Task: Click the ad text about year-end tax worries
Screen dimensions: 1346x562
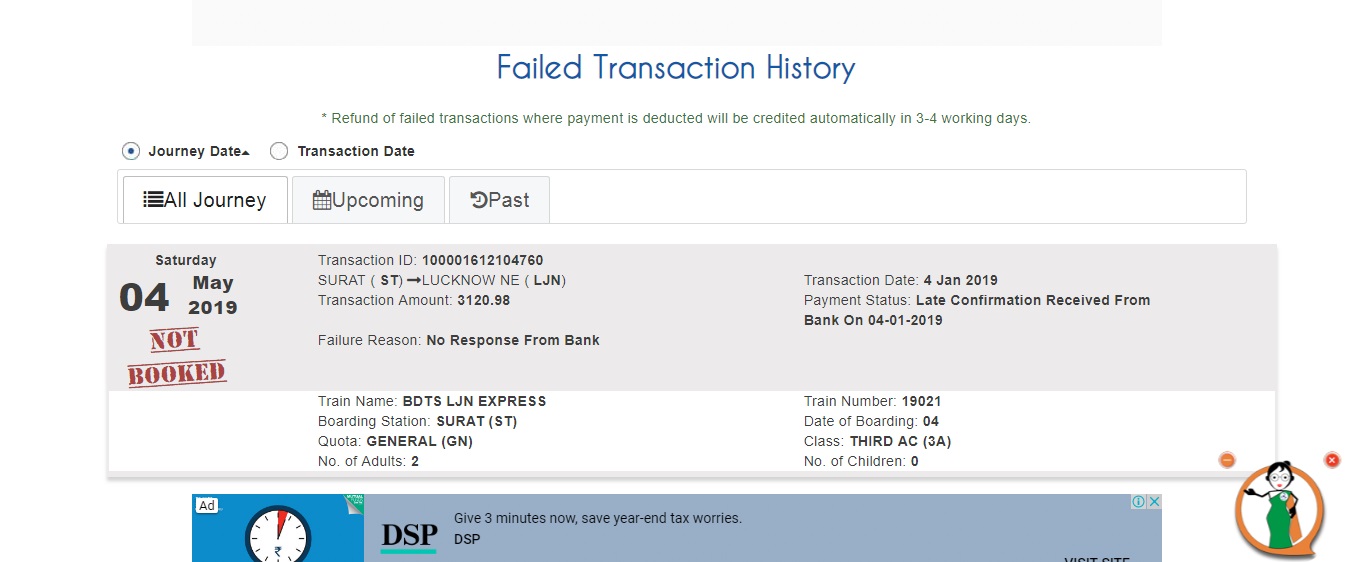Action: tap(597, 518)
